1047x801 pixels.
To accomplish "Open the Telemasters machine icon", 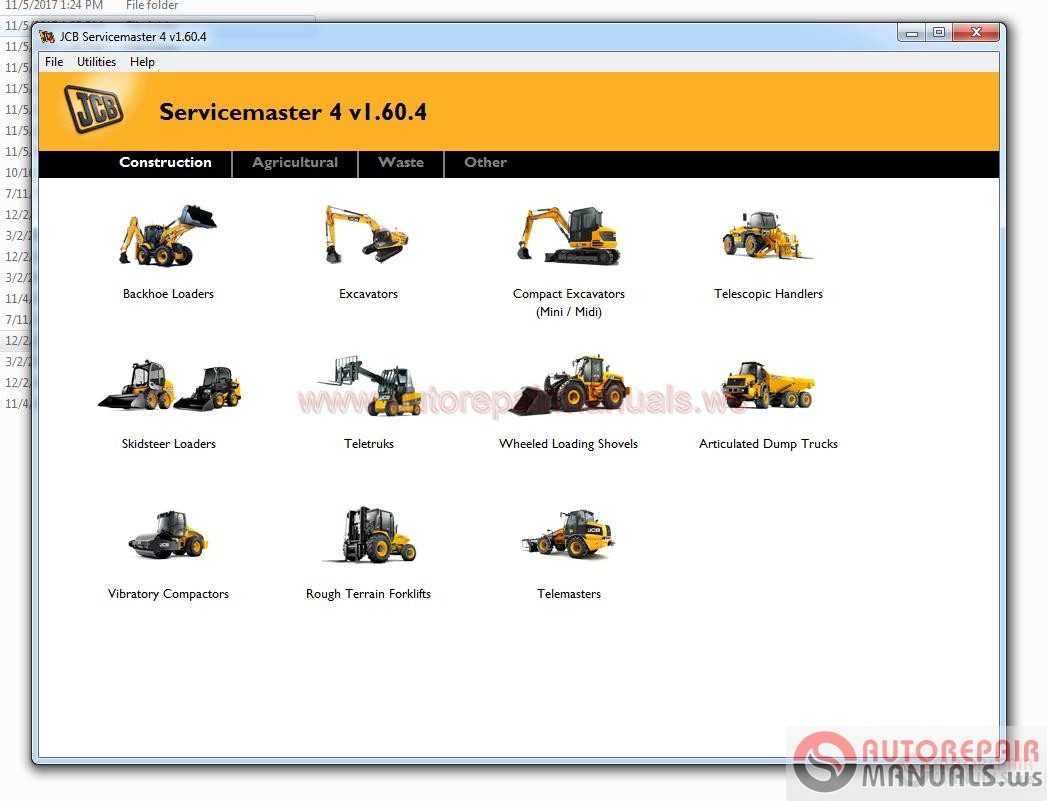I will (568, 535).
